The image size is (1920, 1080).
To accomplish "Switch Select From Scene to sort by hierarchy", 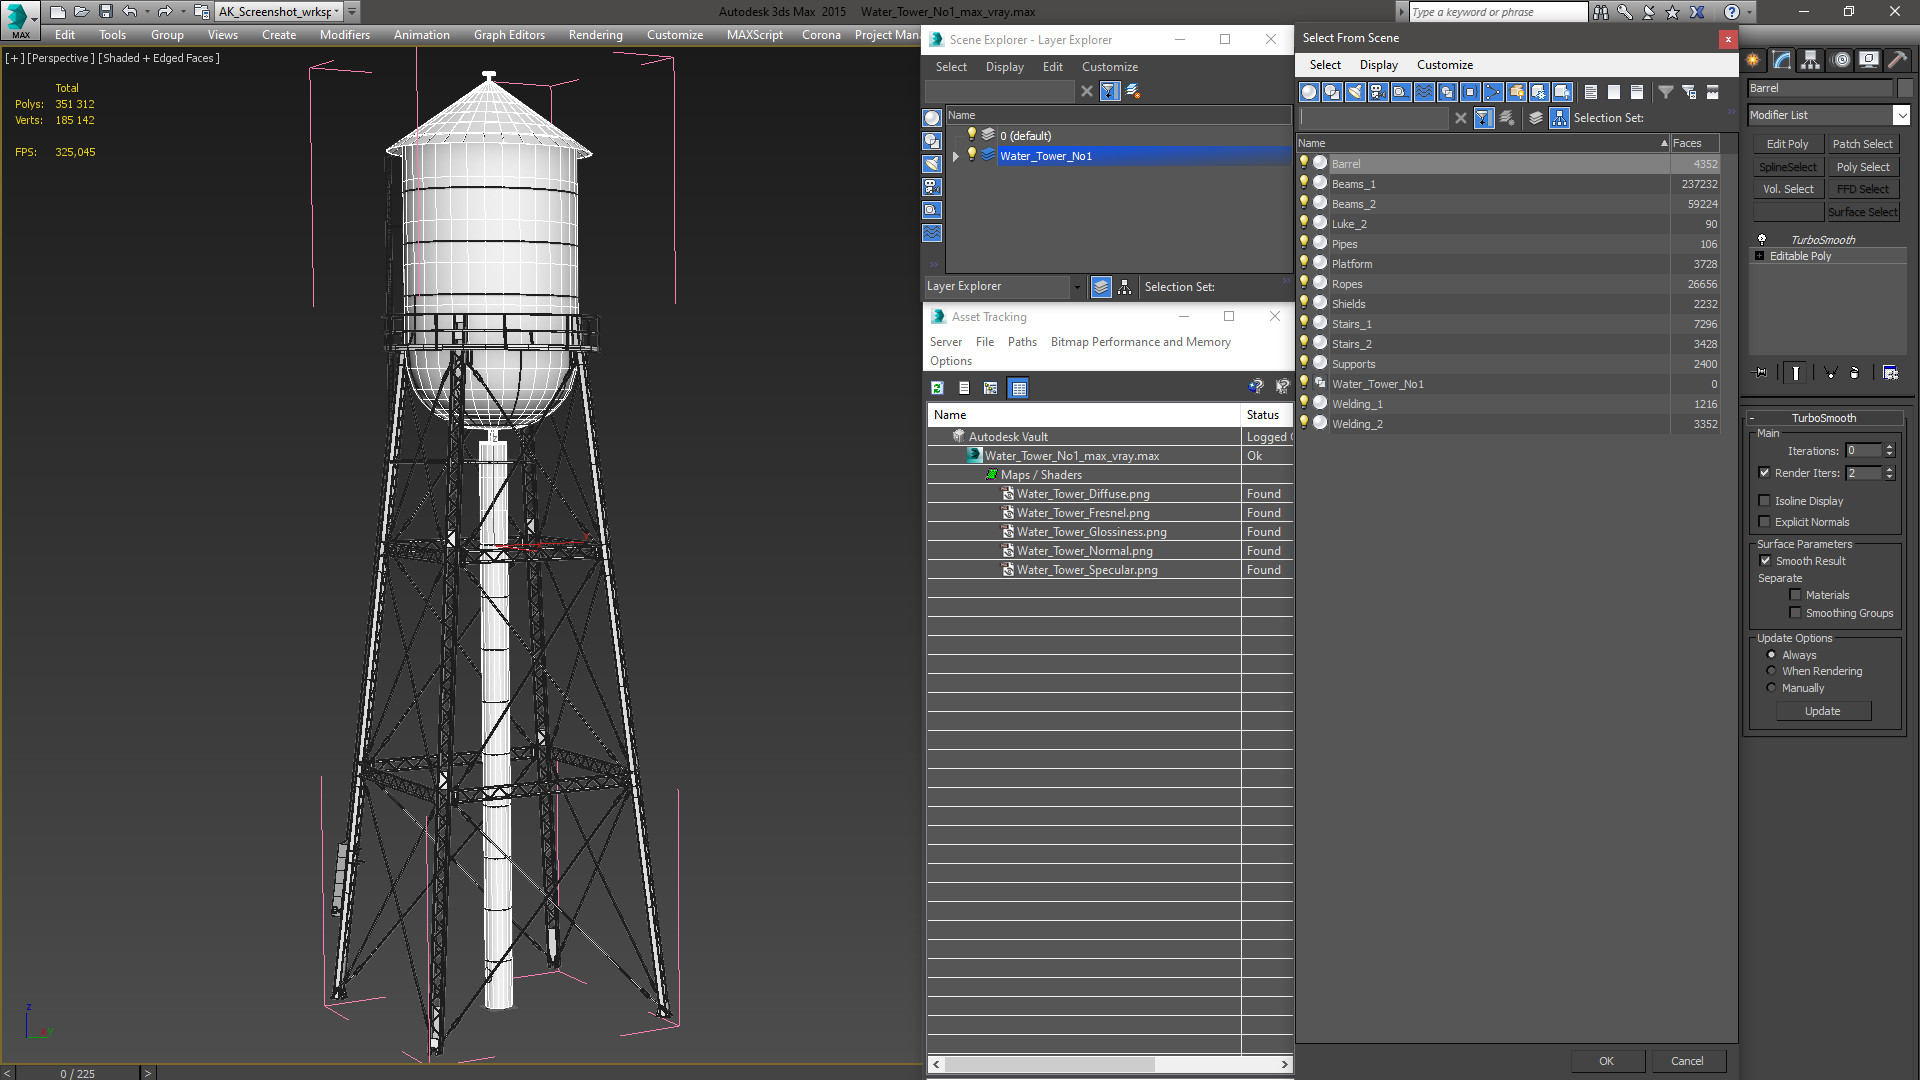I will coord(1560,118).
